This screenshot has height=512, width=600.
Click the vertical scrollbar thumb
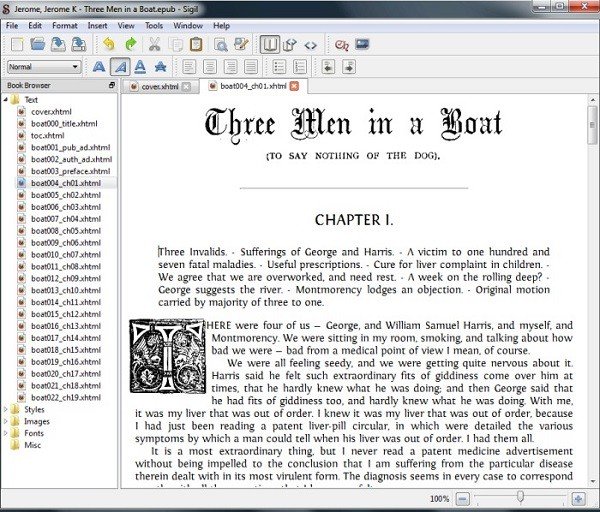pos(592,125)
